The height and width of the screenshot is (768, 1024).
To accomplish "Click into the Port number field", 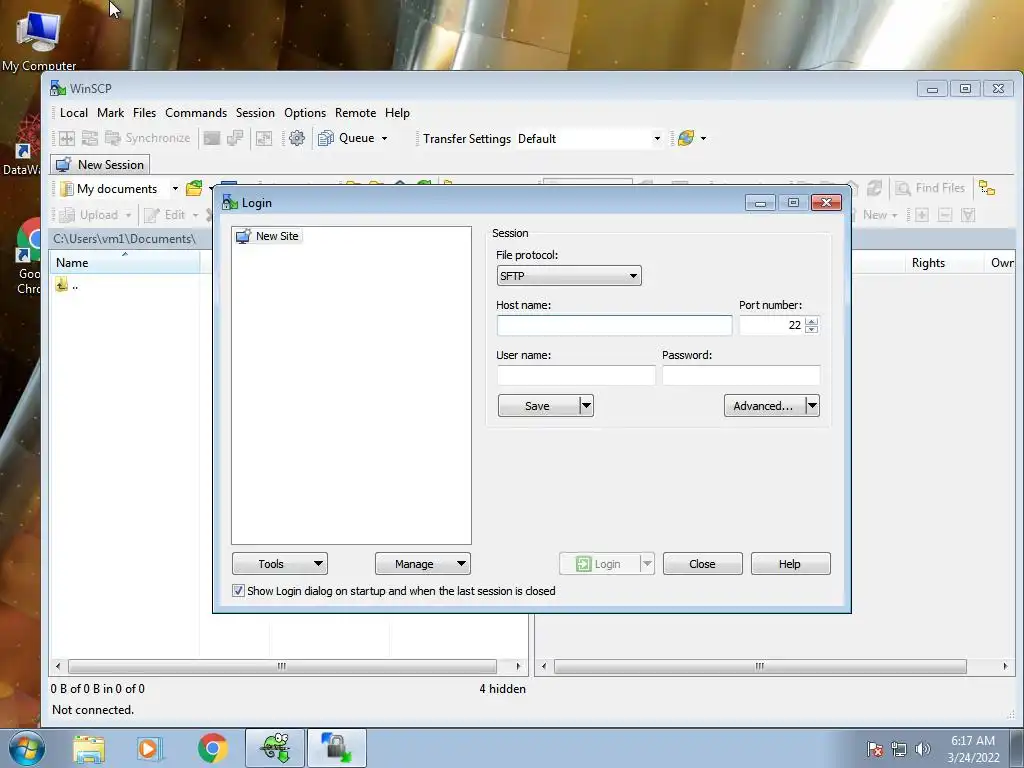I will click(x=772, y=325).
